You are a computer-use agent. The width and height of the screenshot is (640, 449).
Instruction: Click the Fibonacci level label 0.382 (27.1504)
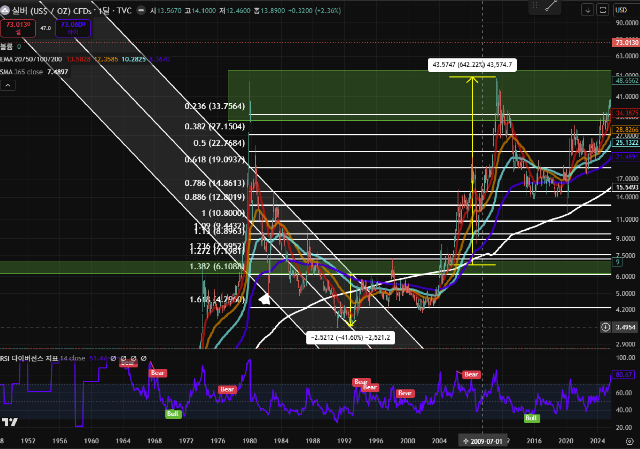215,127
